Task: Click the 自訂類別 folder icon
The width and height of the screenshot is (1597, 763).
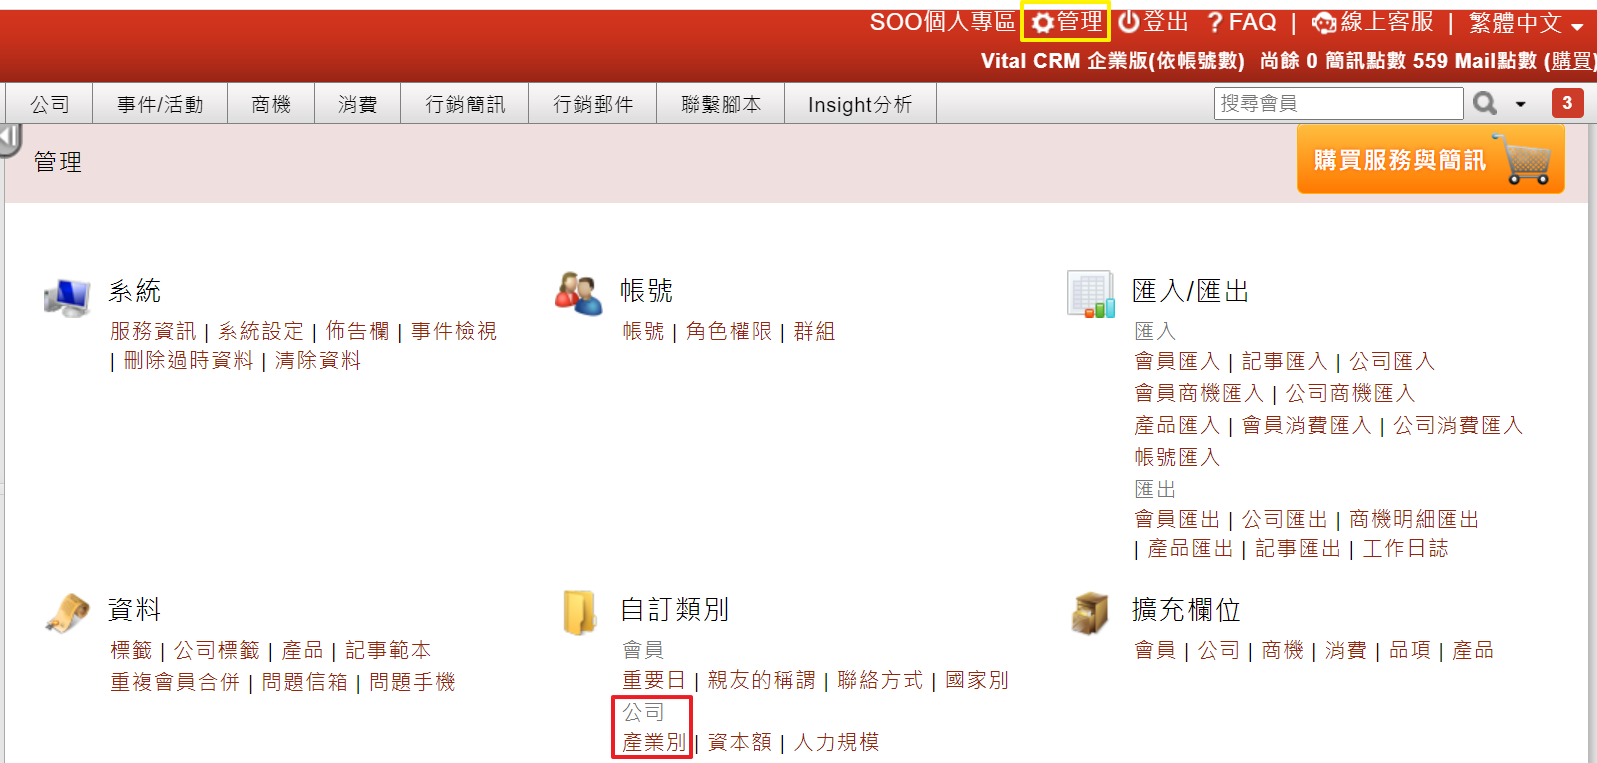Action: [580, 612]
